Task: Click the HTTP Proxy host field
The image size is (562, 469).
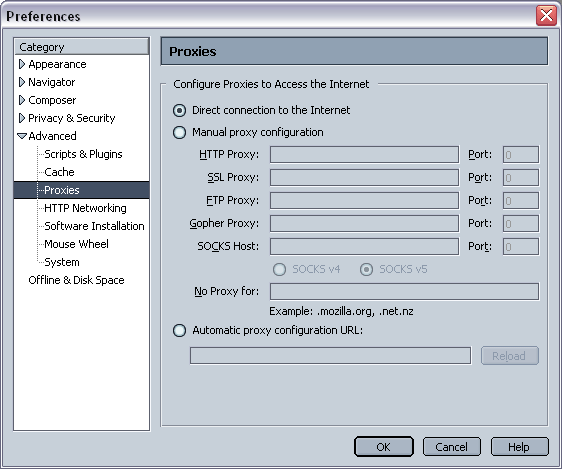Action: tap(364, 154)
